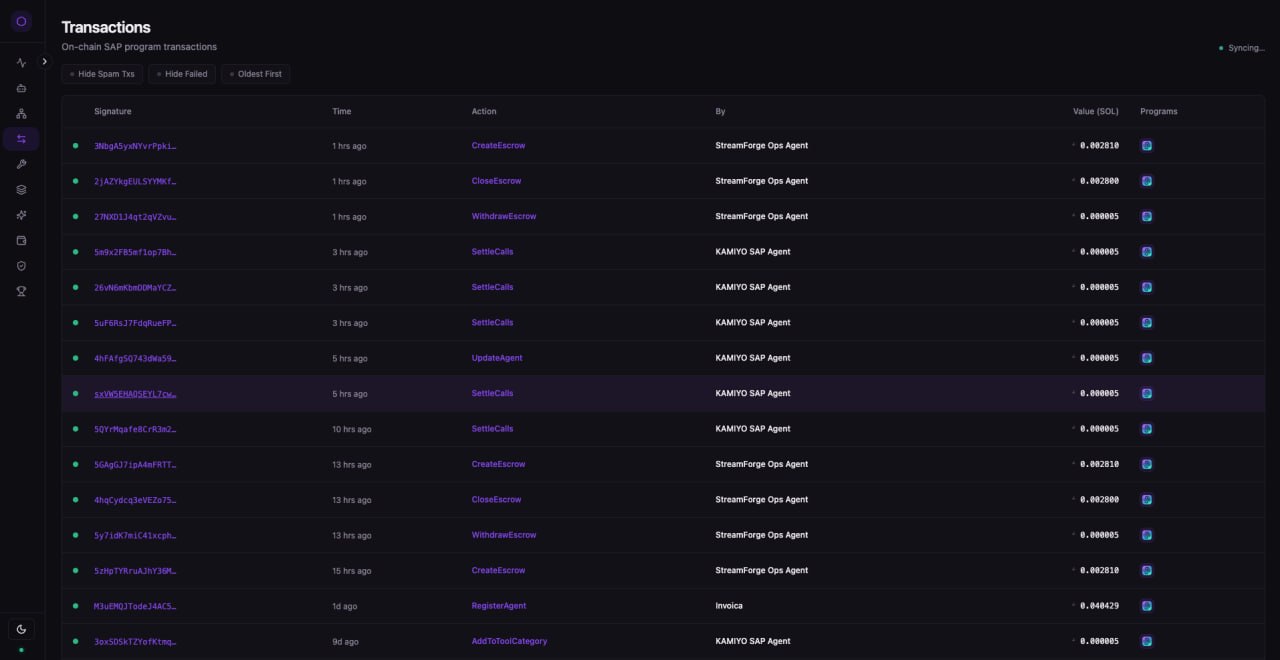Image resolution: width=1280 pixels, height=660 pixels.
Task: Click the purple logo at top left
Action: (x=21, y=21)
